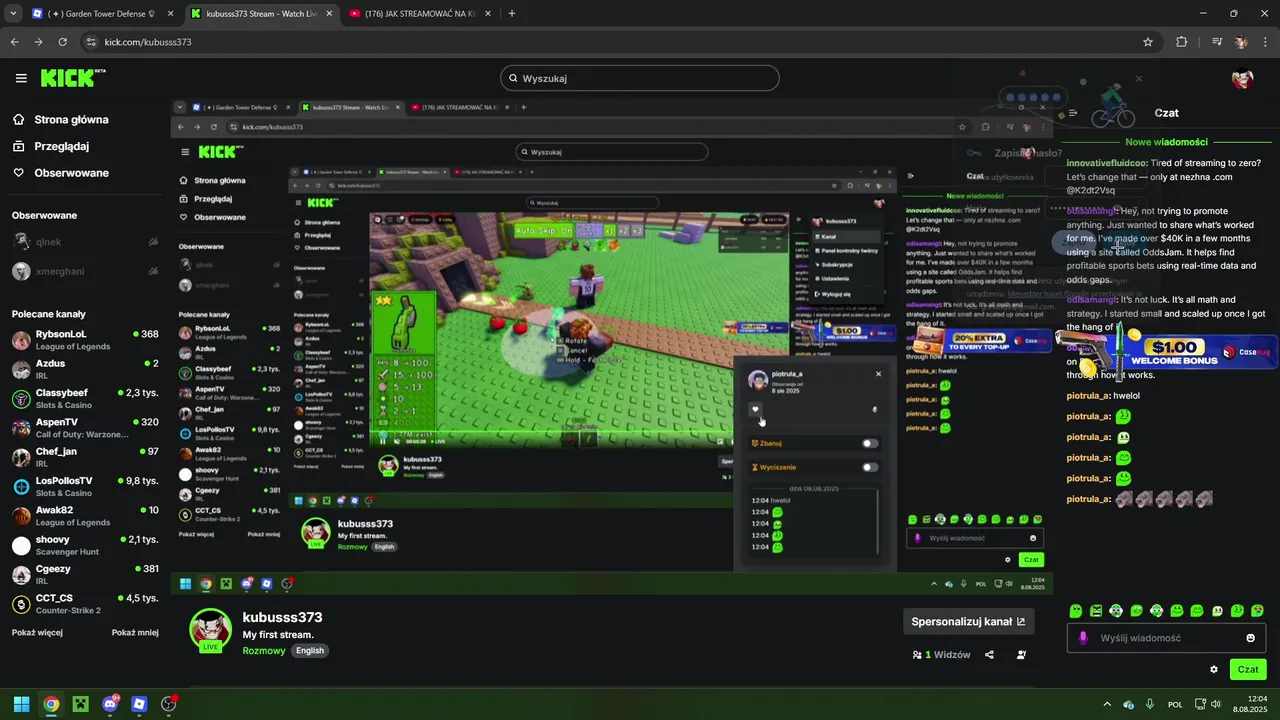Open offline followed channel qlnek
The image size is (1280, 720).
pyautogui.click(x=85, y=242)
